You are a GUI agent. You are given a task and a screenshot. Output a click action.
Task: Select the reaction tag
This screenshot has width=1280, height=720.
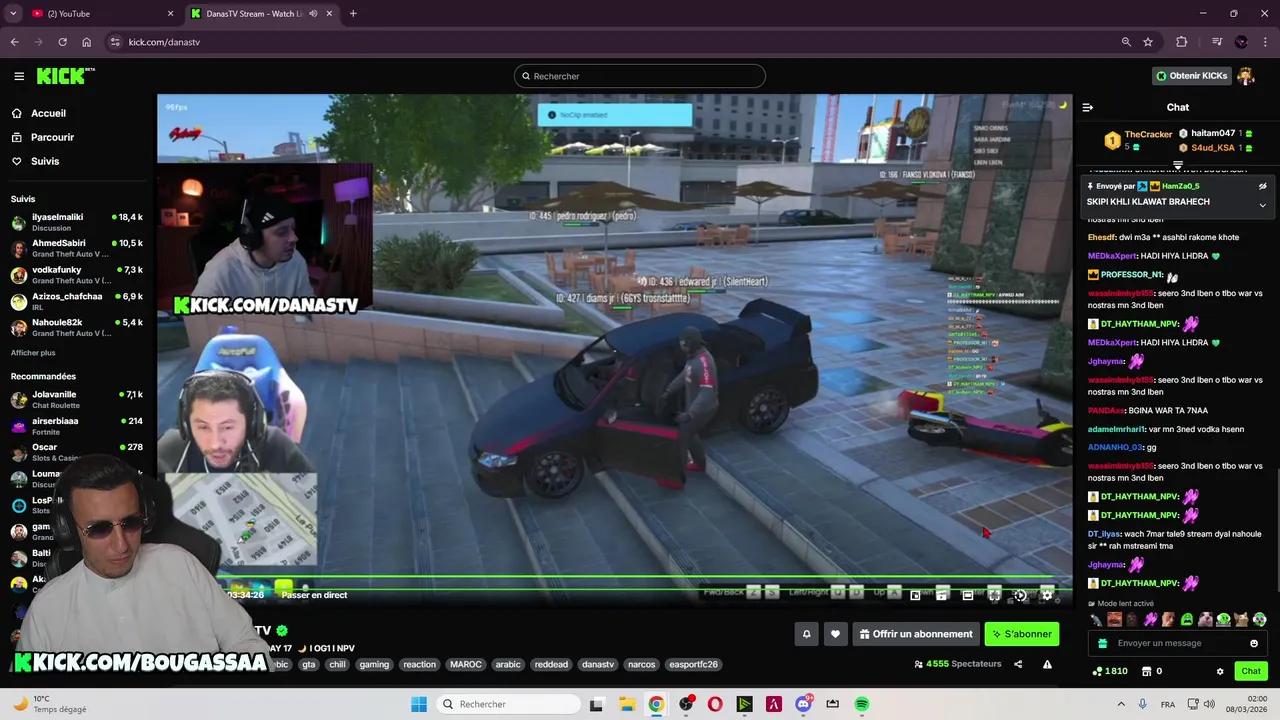tap(419, 664)
